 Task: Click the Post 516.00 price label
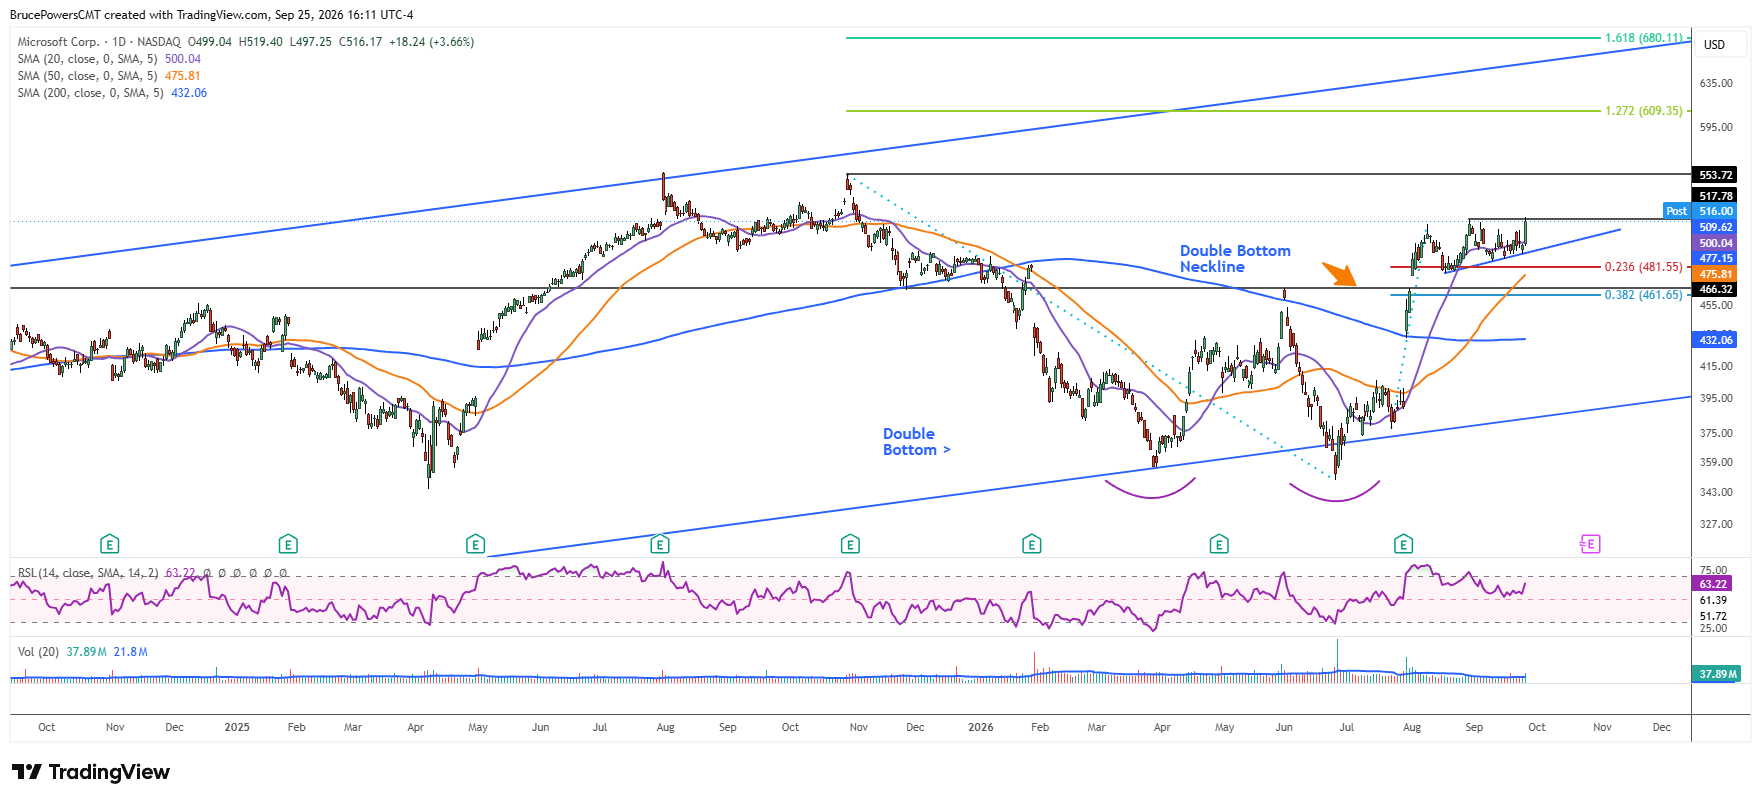coord(1701,211)
